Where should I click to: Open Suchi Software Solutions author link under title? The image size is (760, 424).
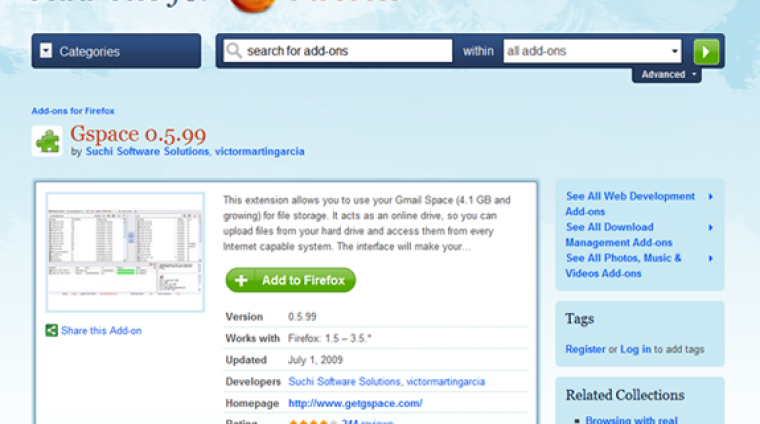147,152
